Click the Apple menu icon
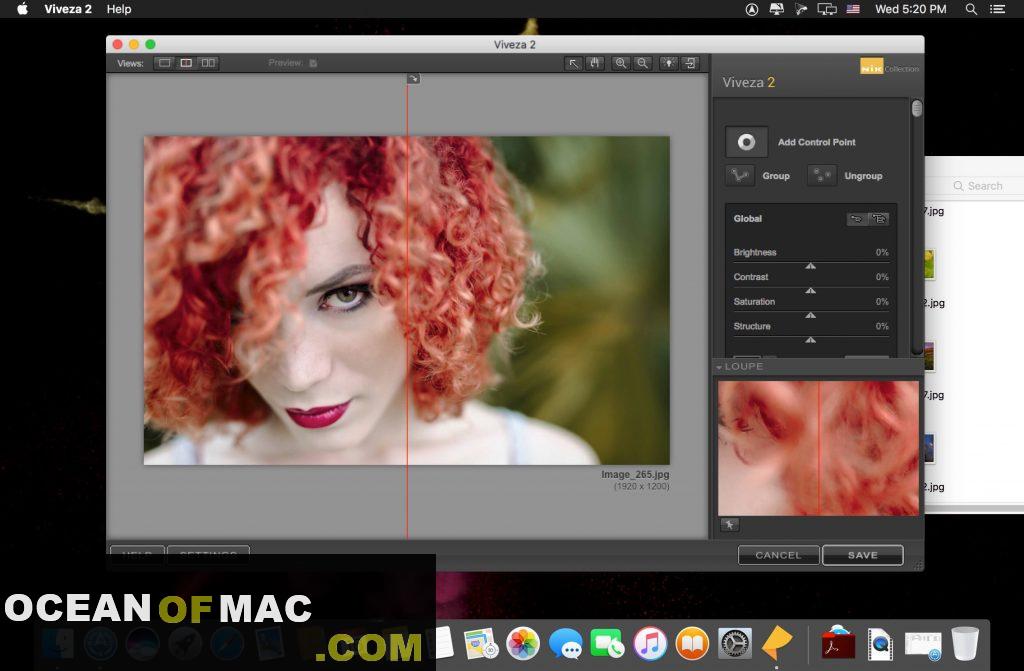 [22, 9]
